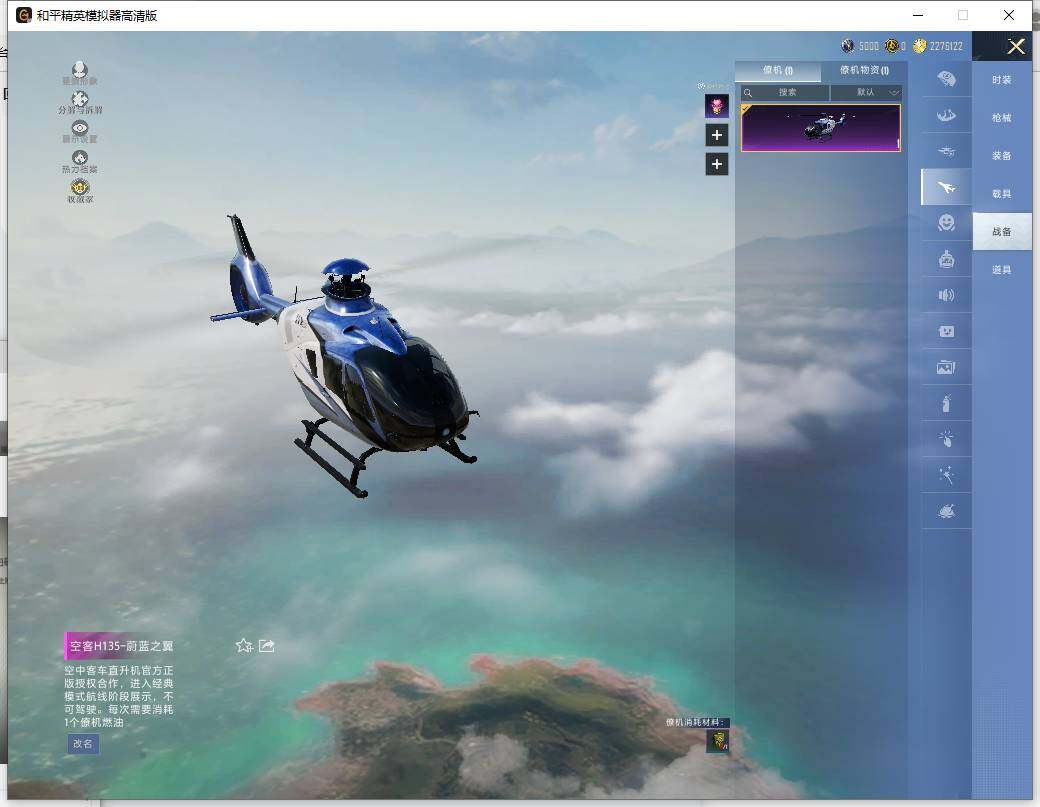Select the spray can category icon
Image resolution: width=1040 pixels, height=807 pixels.
tap(946, 403)
